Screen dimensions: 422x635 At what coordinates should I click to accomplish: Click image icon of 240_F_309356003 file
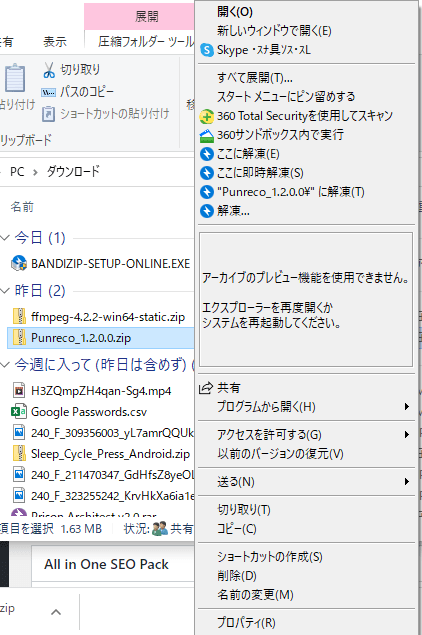click(x=19, y=432)
